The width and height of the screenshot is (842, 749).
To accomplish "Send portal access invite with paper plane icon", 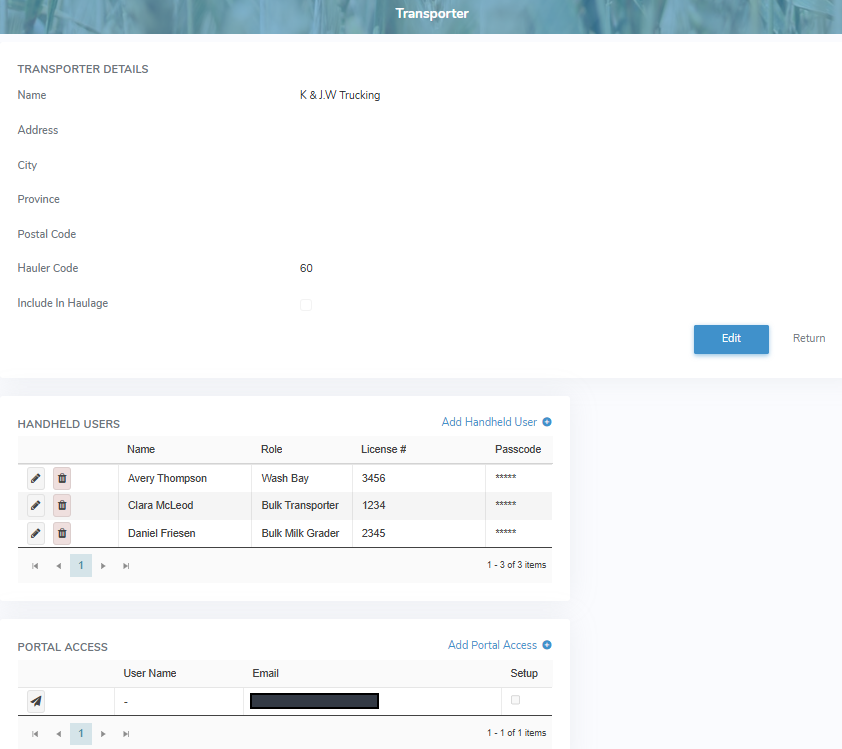I will (36, 701).
